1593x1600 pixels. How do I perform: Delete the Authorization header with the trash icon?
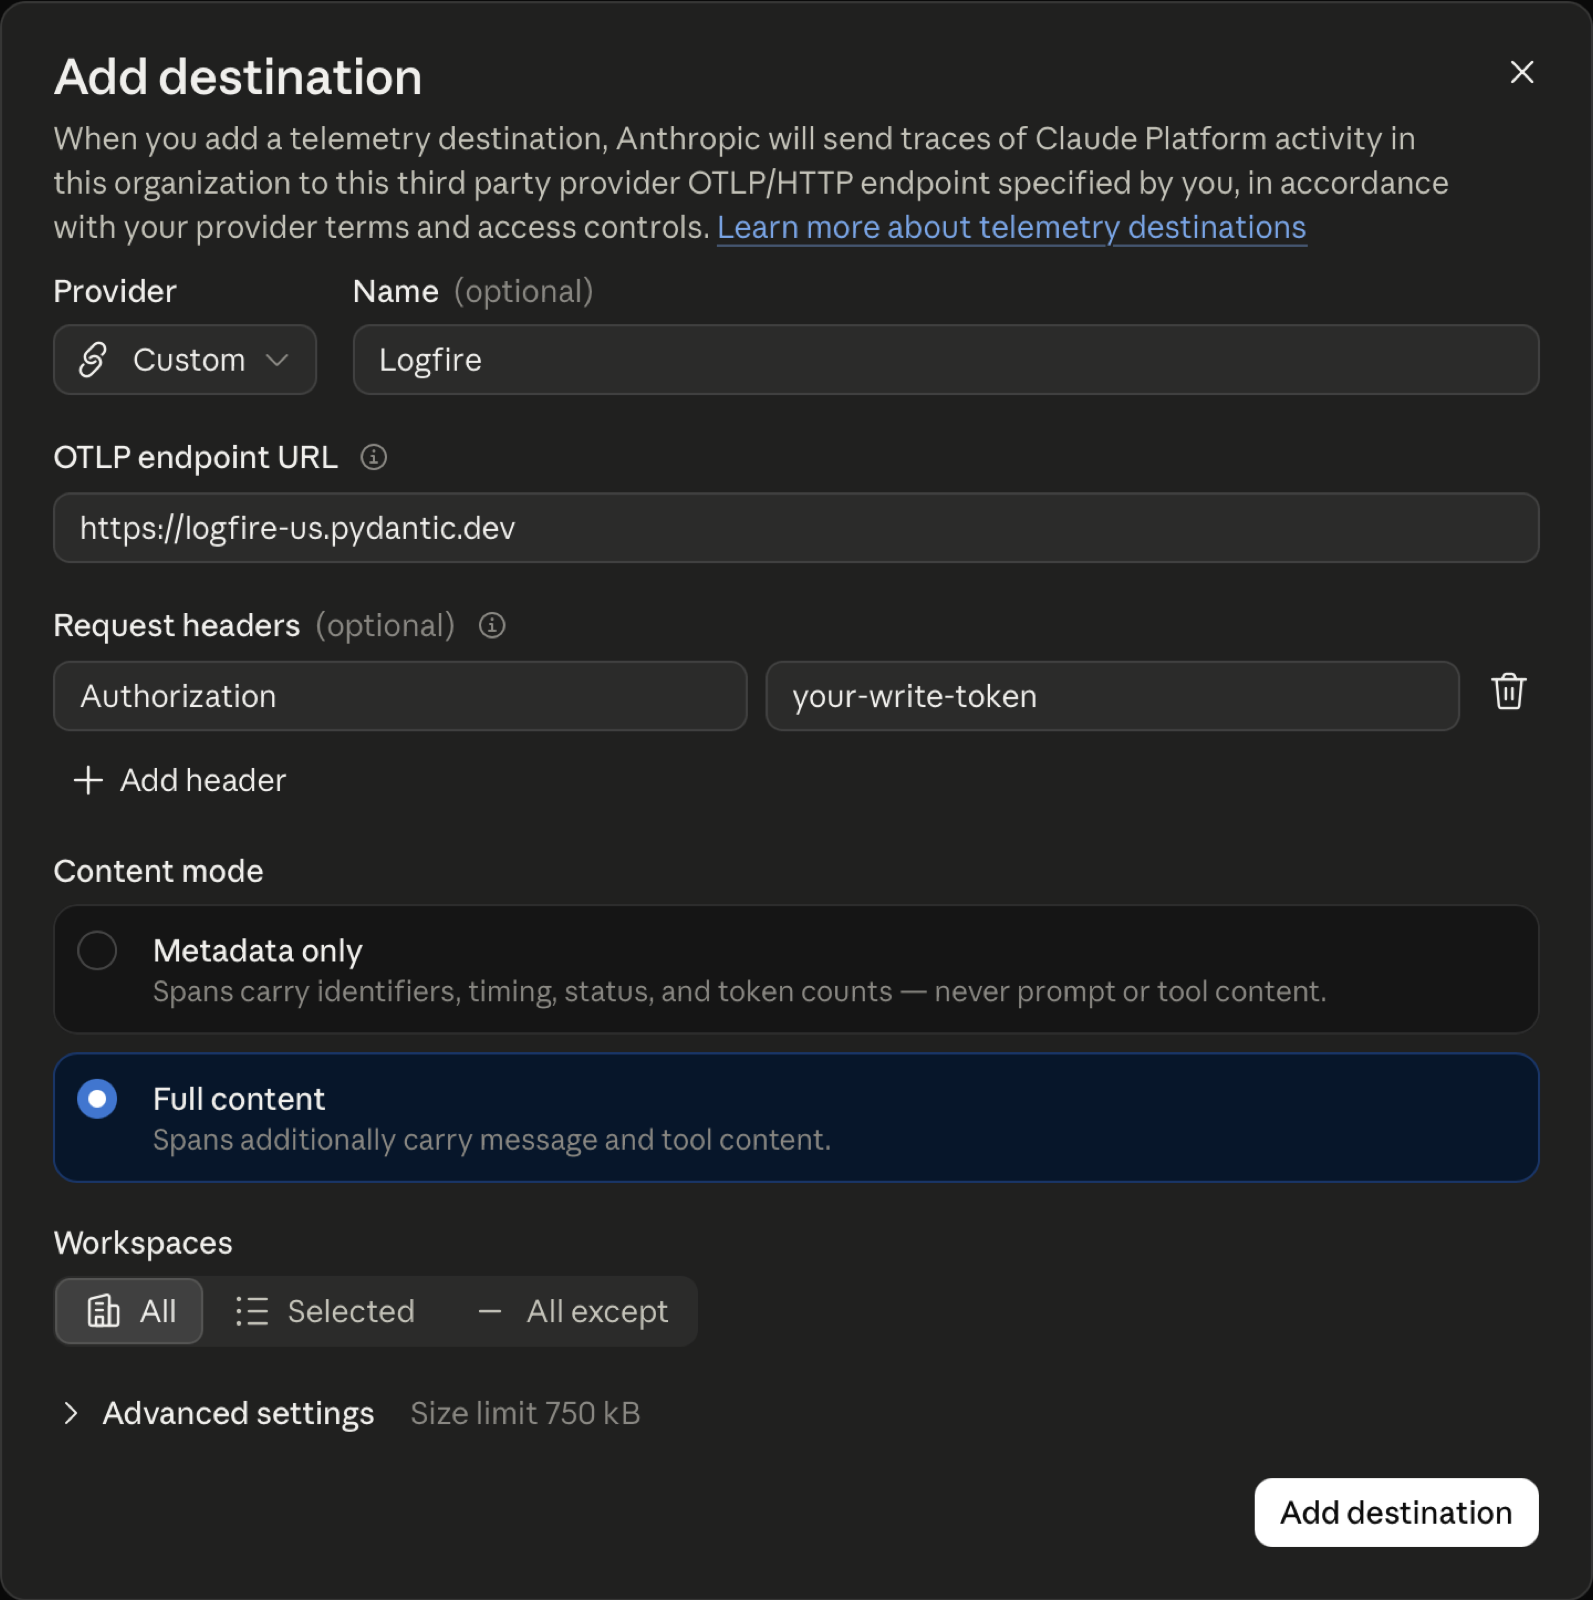click(x=1508, y=692)
